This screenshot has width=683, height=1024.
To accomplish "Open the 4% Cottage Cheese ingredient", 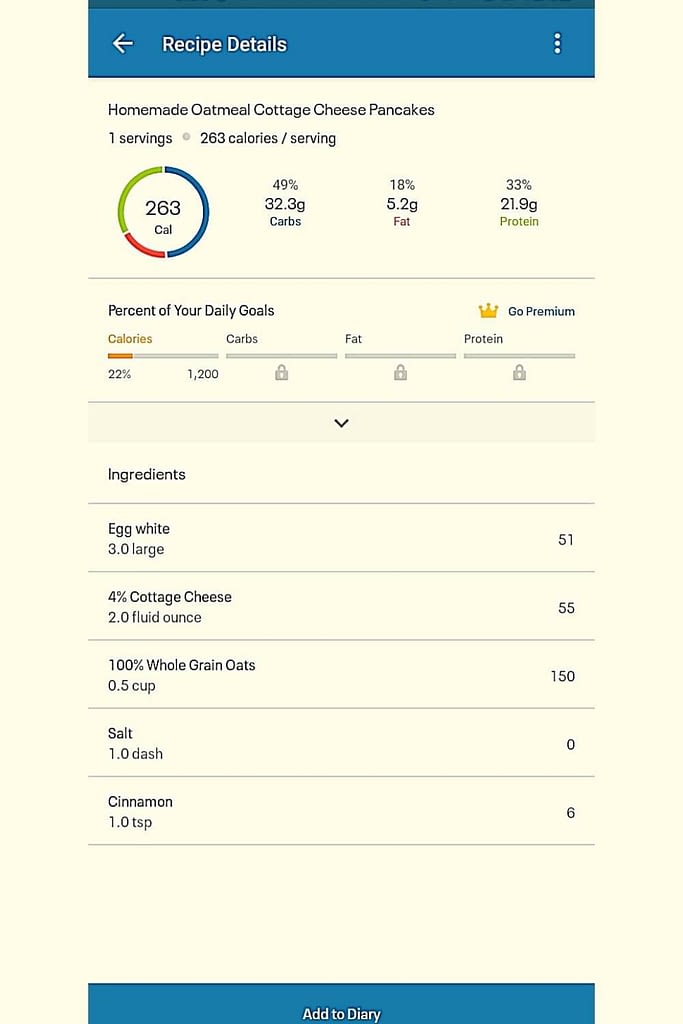I will pos(342,606).
